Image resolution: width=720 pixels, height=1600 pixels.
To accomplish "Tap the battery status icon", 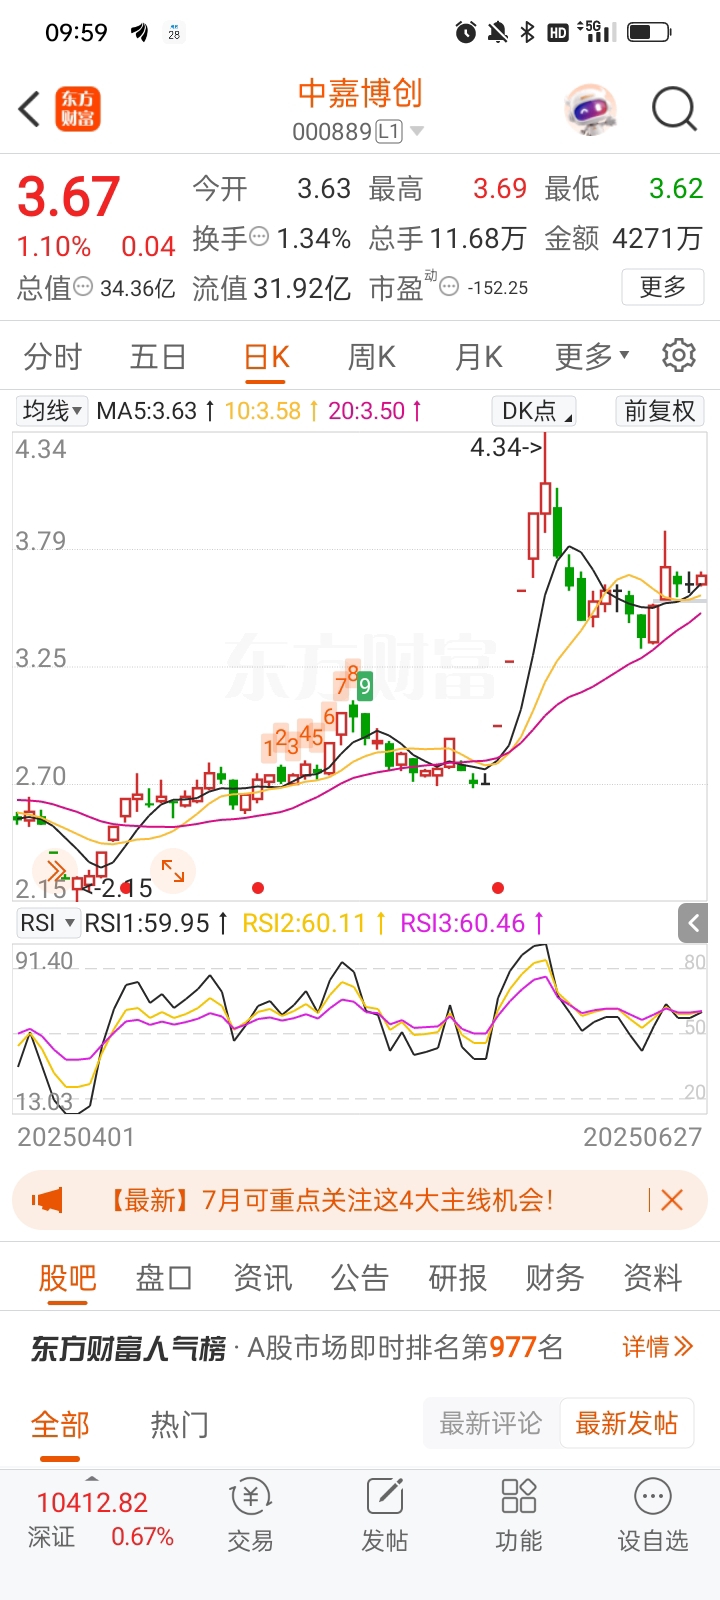I will click(649, 32).
